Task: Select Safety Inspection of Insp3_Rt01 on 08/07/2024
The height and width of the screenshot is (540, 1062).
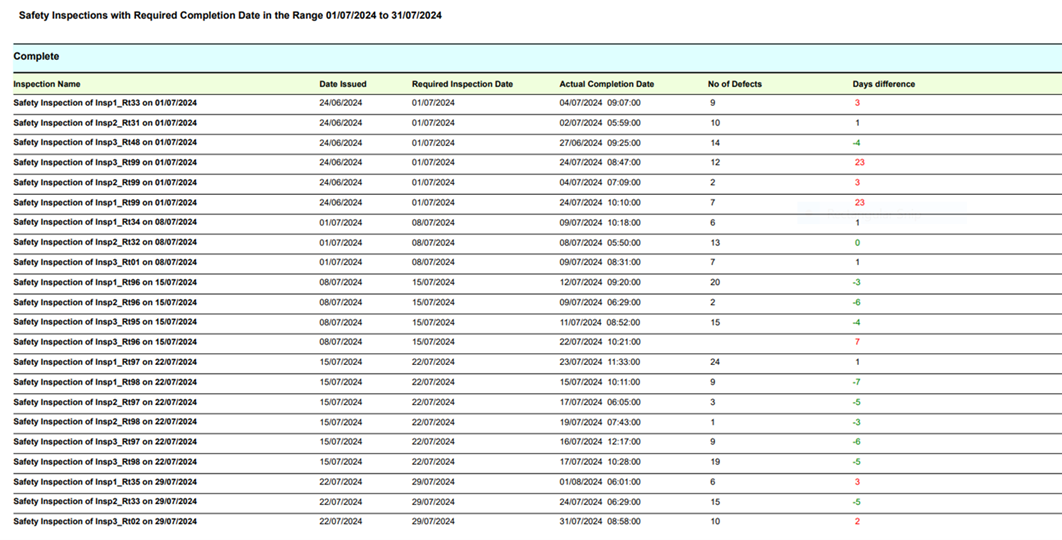Action: click(x=105, y=262)
